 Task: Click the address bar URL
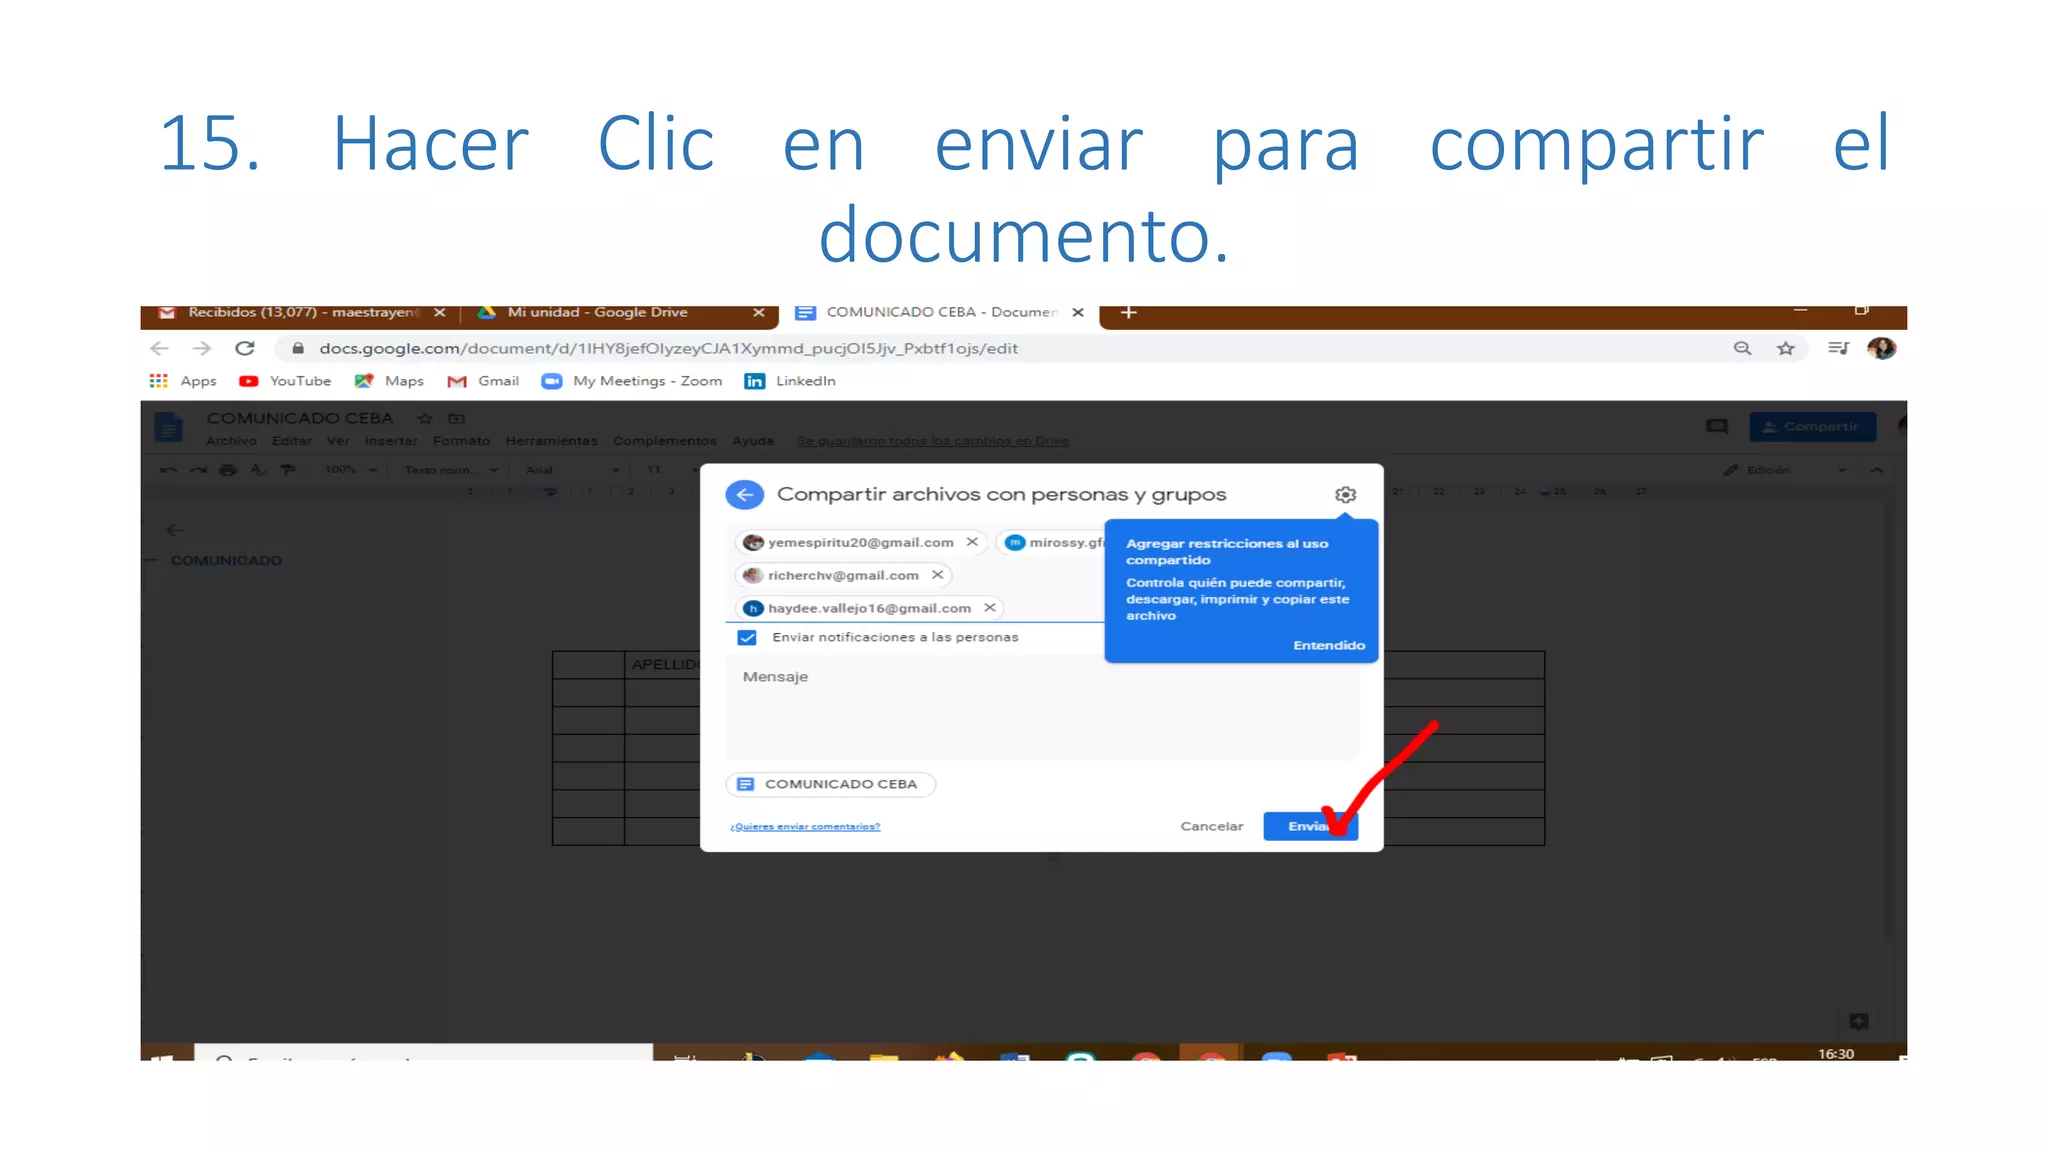(668, 348)
